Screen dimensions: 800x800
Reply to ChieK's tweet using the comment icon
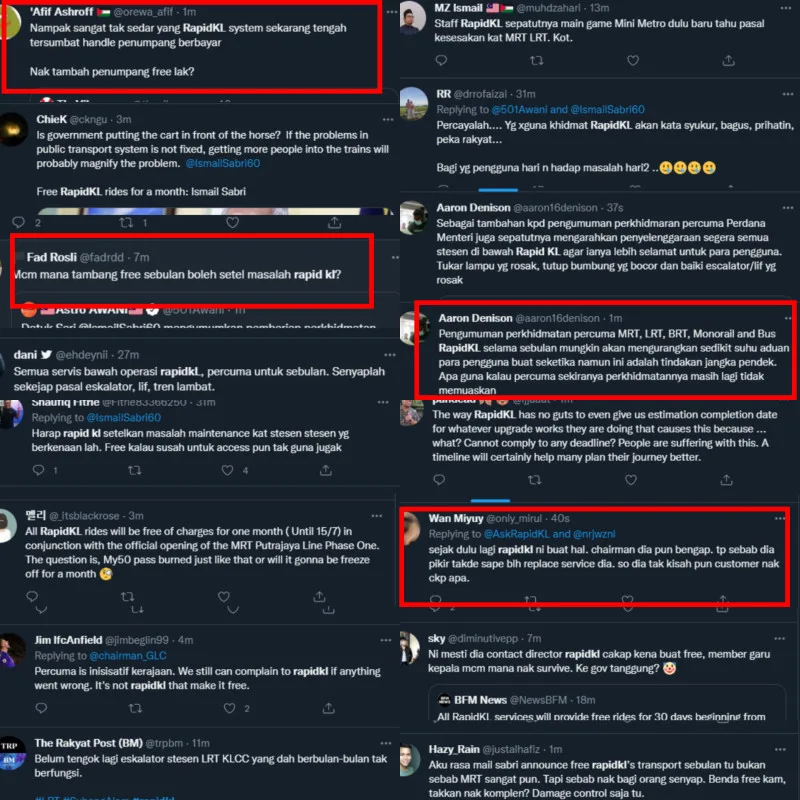point(19,222)
